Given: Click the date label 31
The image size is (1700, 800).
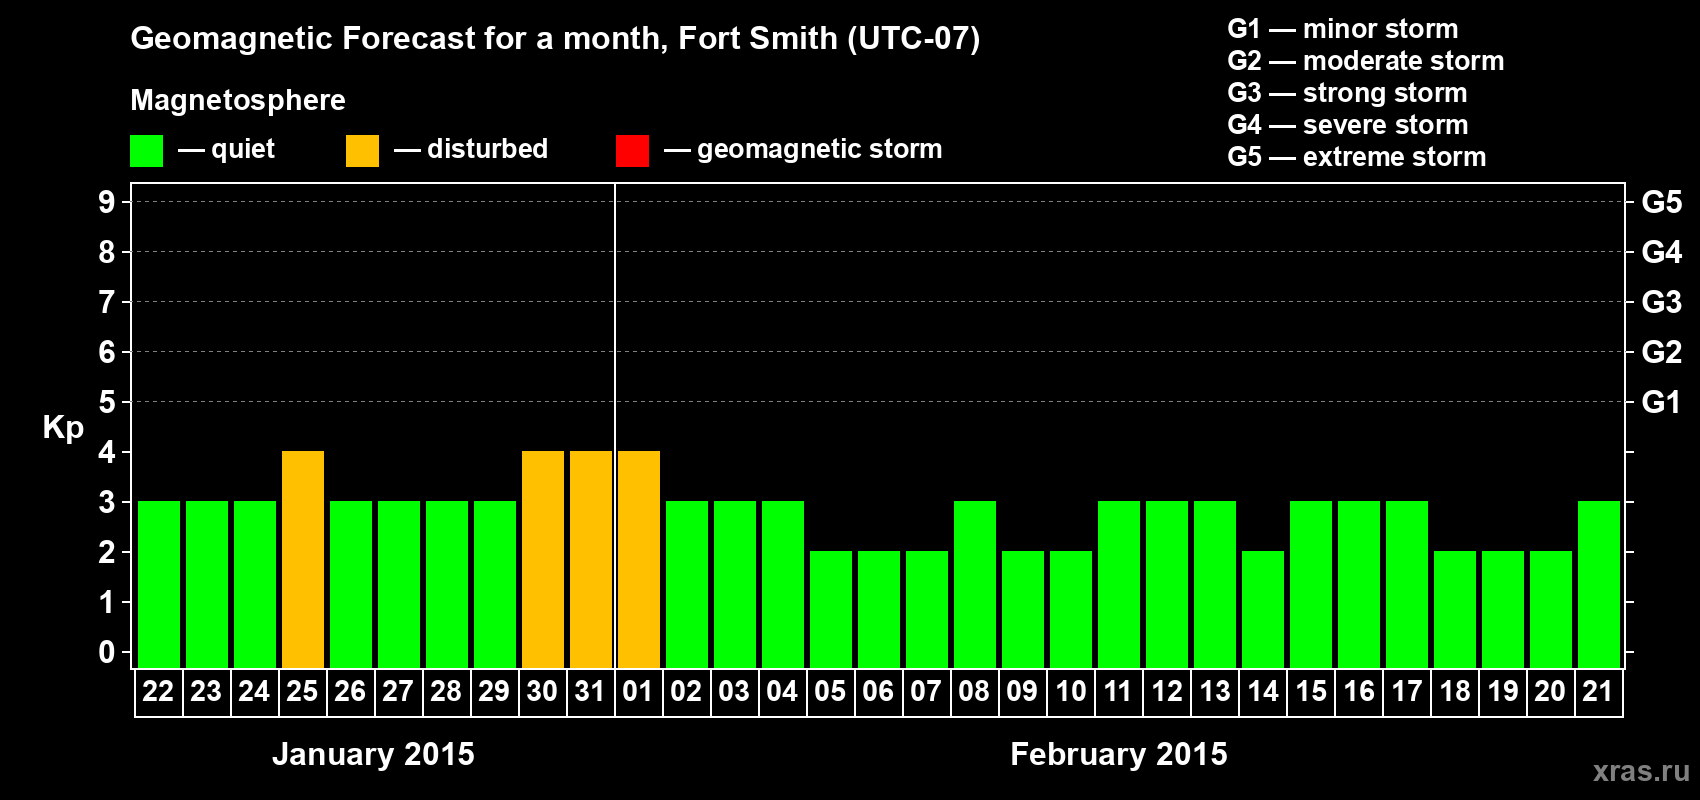Looking at the screenshot, I should click(590, 692).
